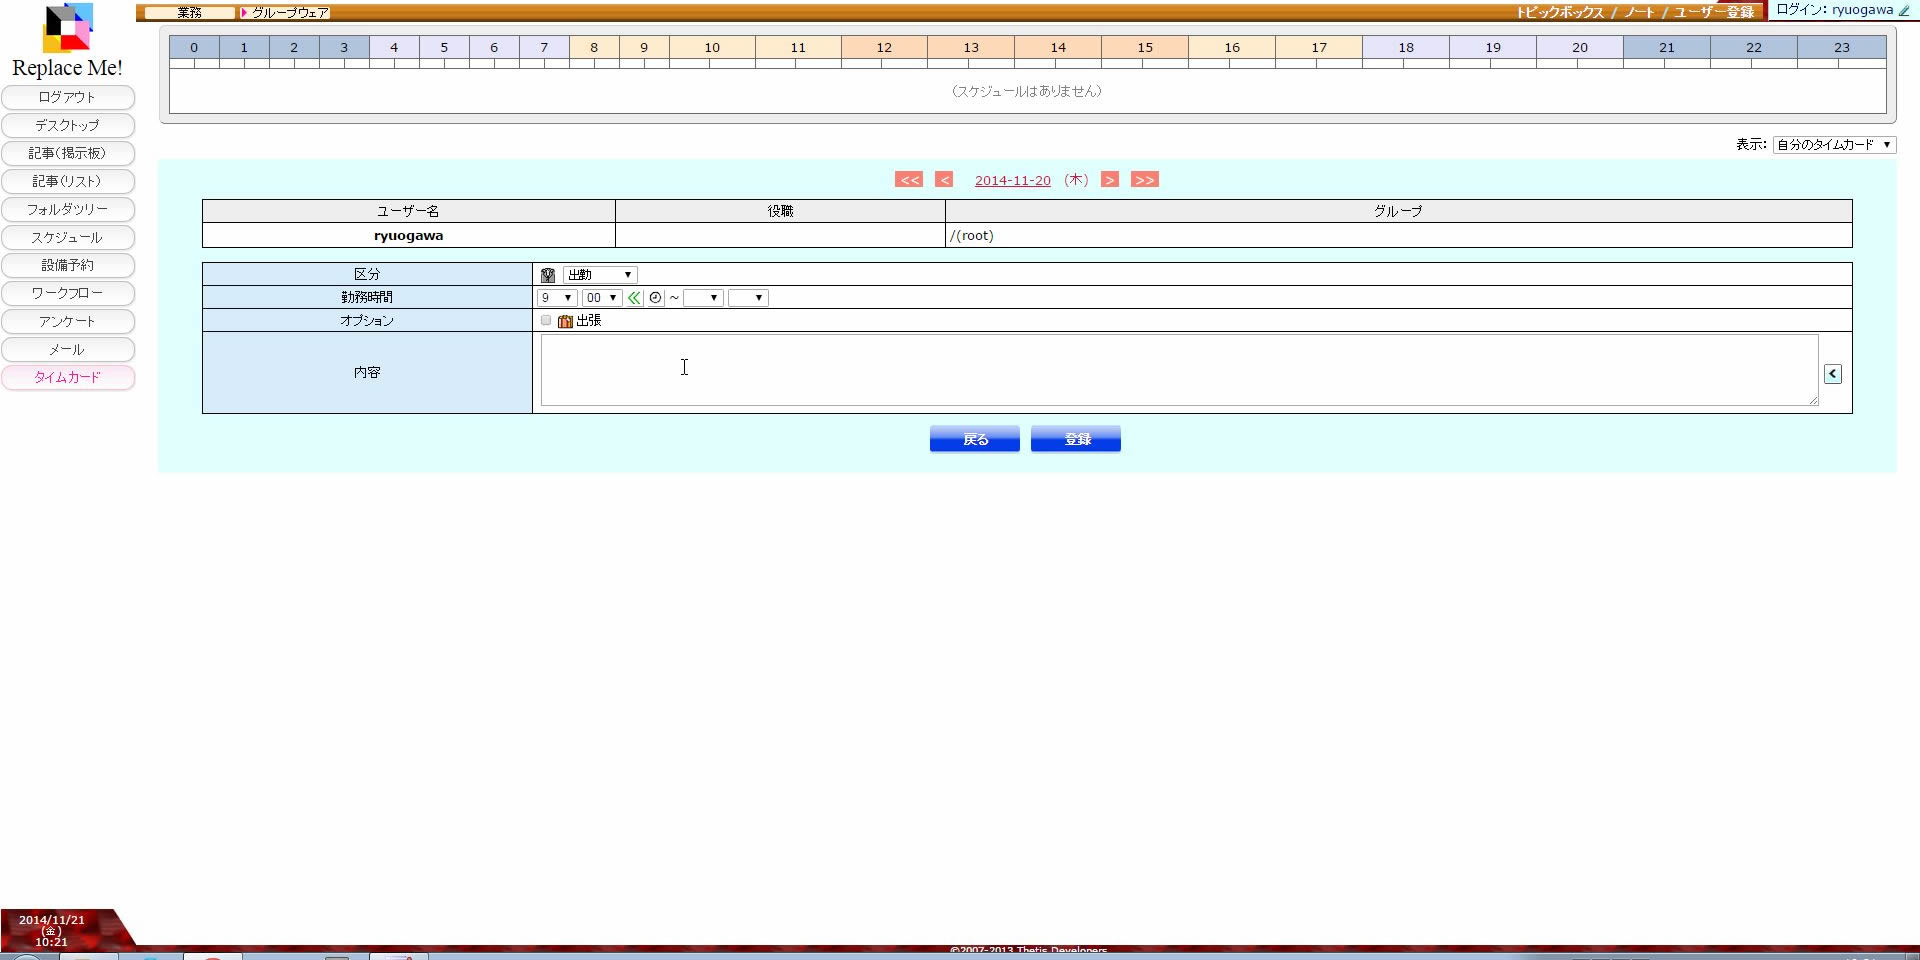
Task: Click the 勤務時間 row label
Action: 367,298
